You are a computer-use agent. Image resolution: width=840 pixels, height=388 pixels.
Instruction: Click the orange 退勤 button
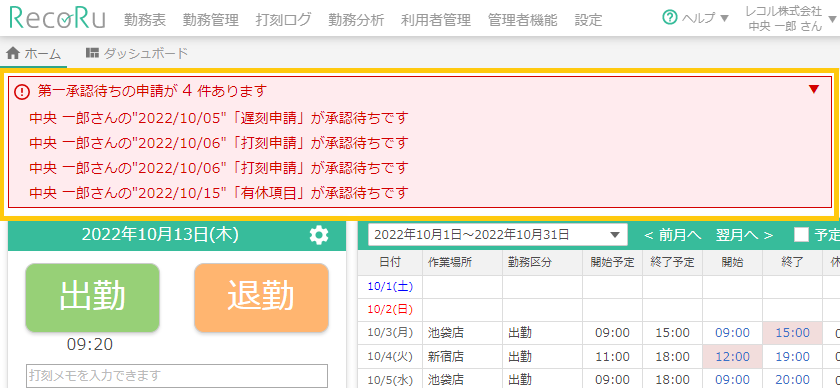coord(261,297)
